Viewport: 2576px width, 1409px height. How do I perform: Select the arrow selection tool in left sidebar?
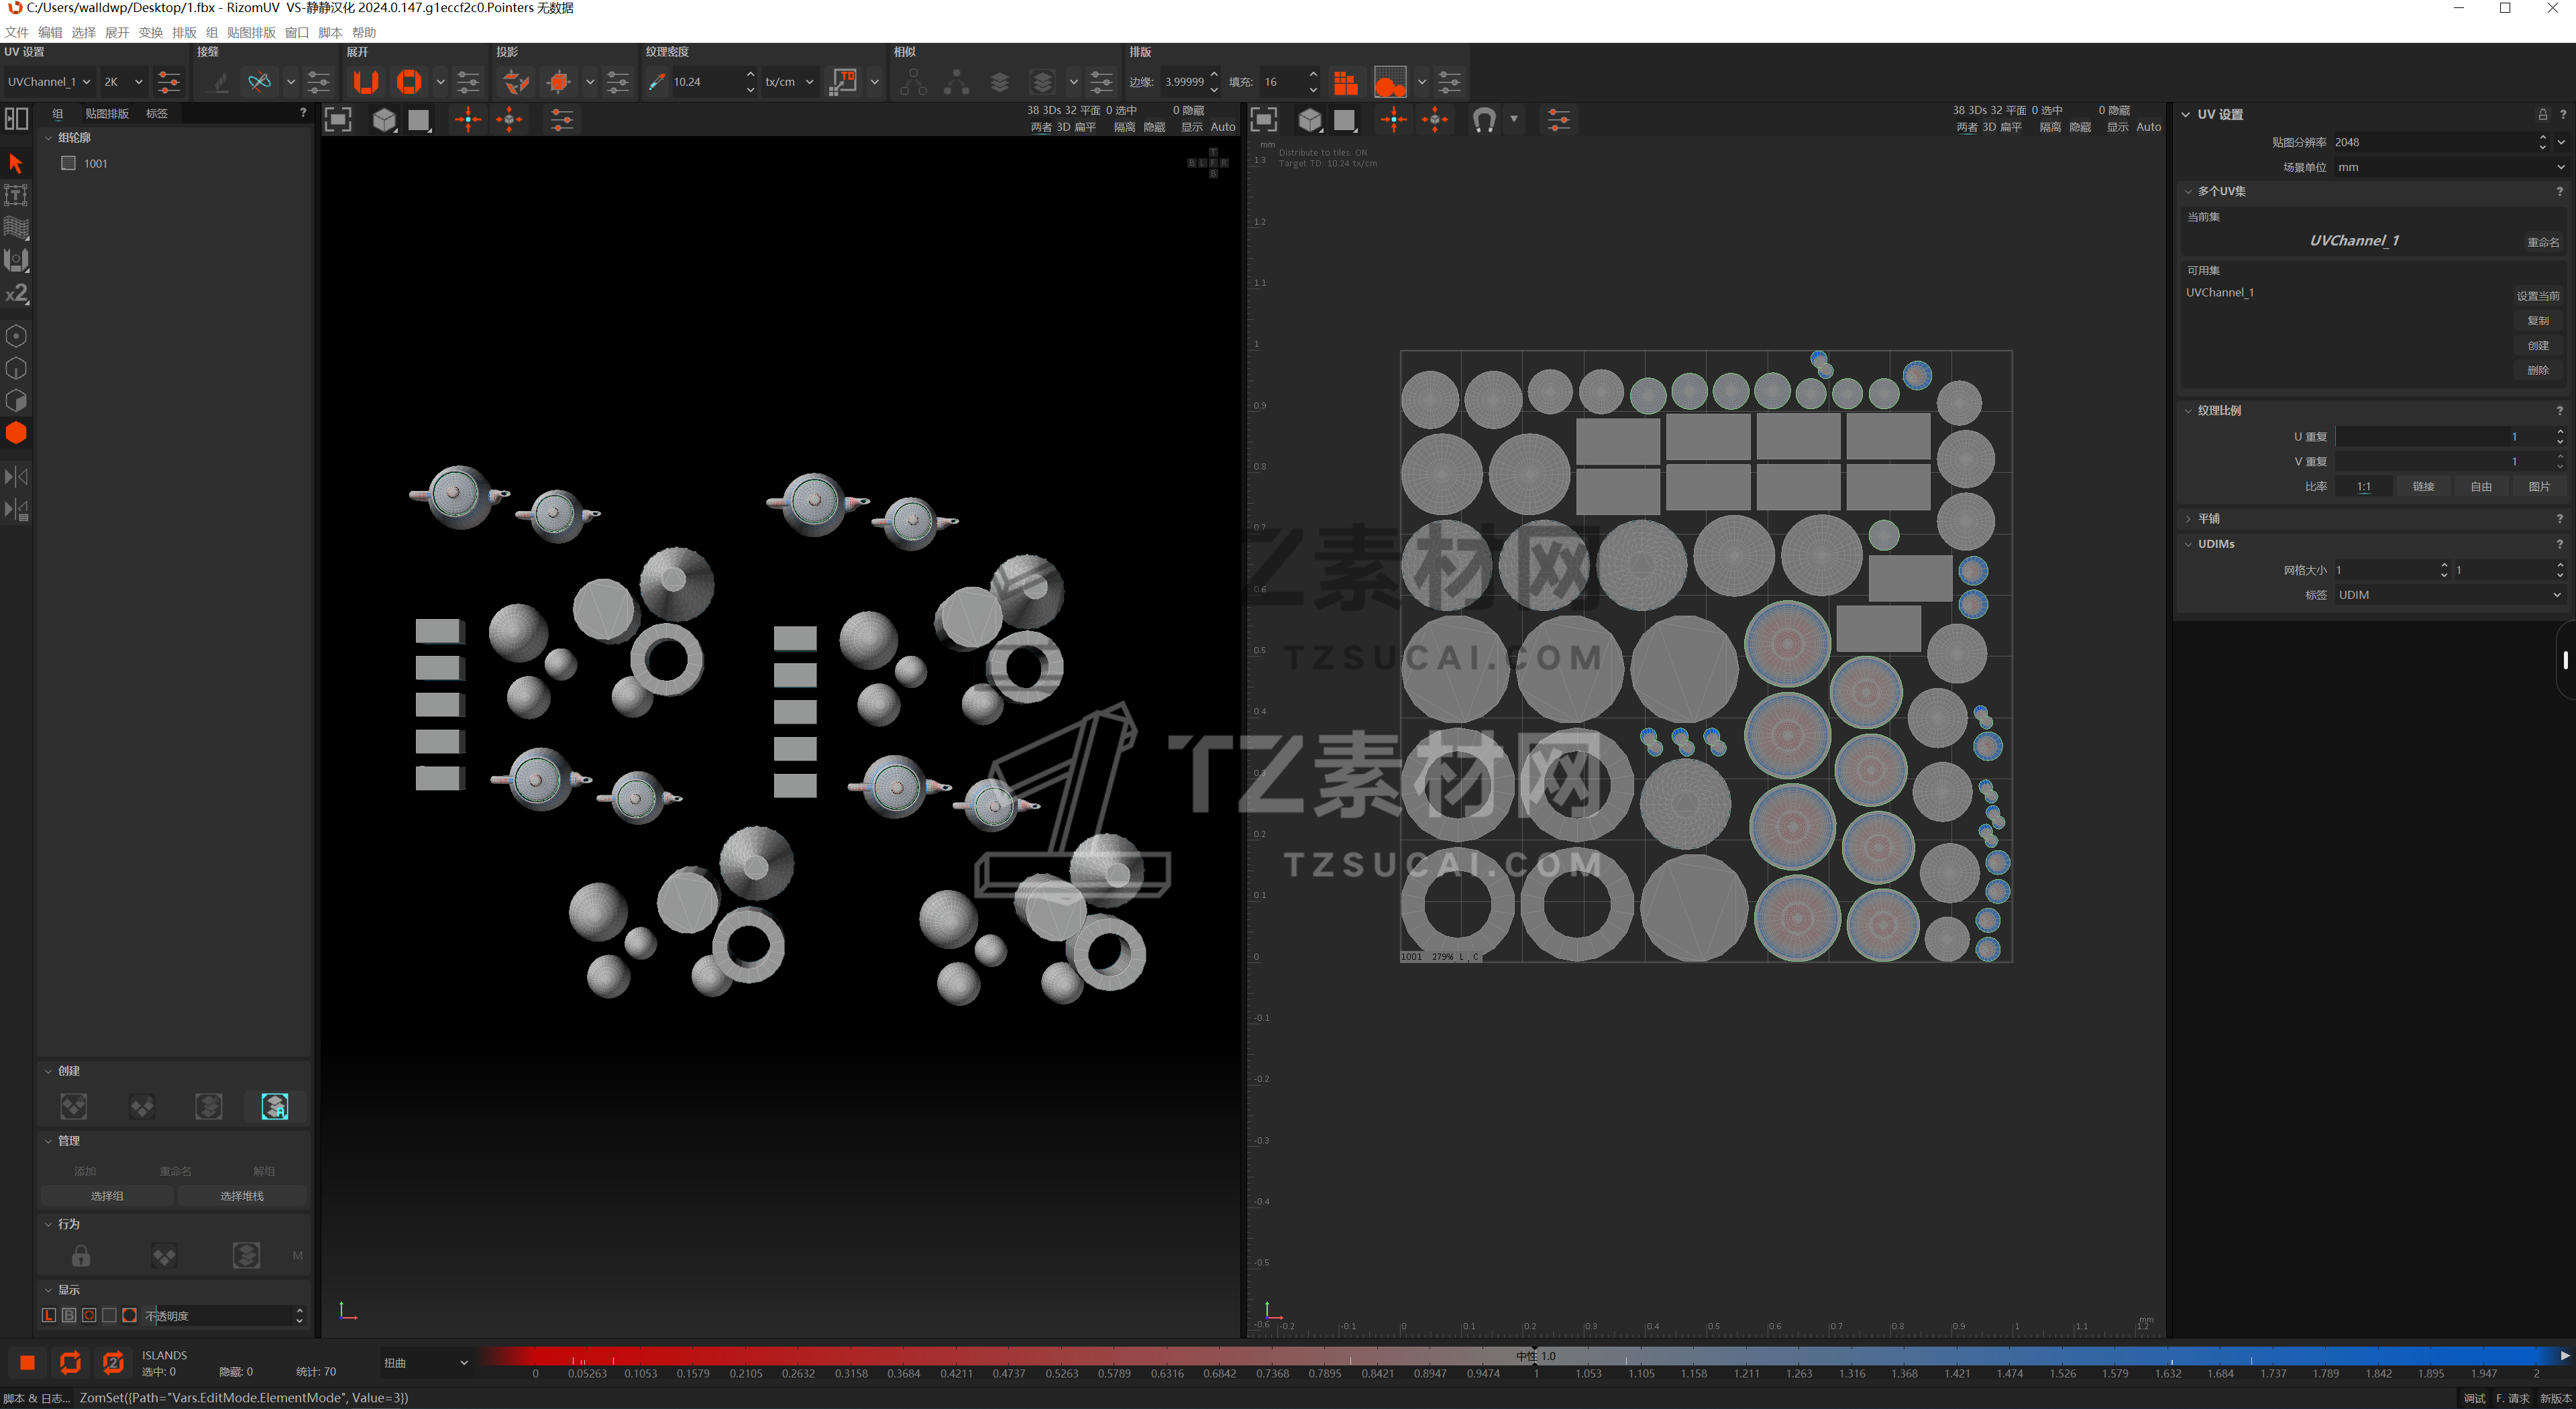pyautogui.click(x=16, y=163)
